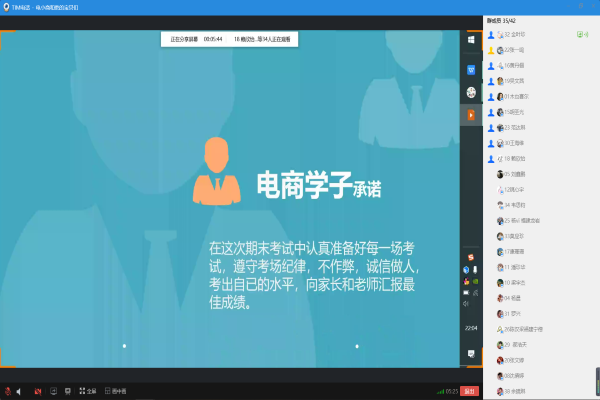Image resolution: width=600 pixels, height=400 pixels.
Task: Click the blue person icon for member 32
Action: 491,35
